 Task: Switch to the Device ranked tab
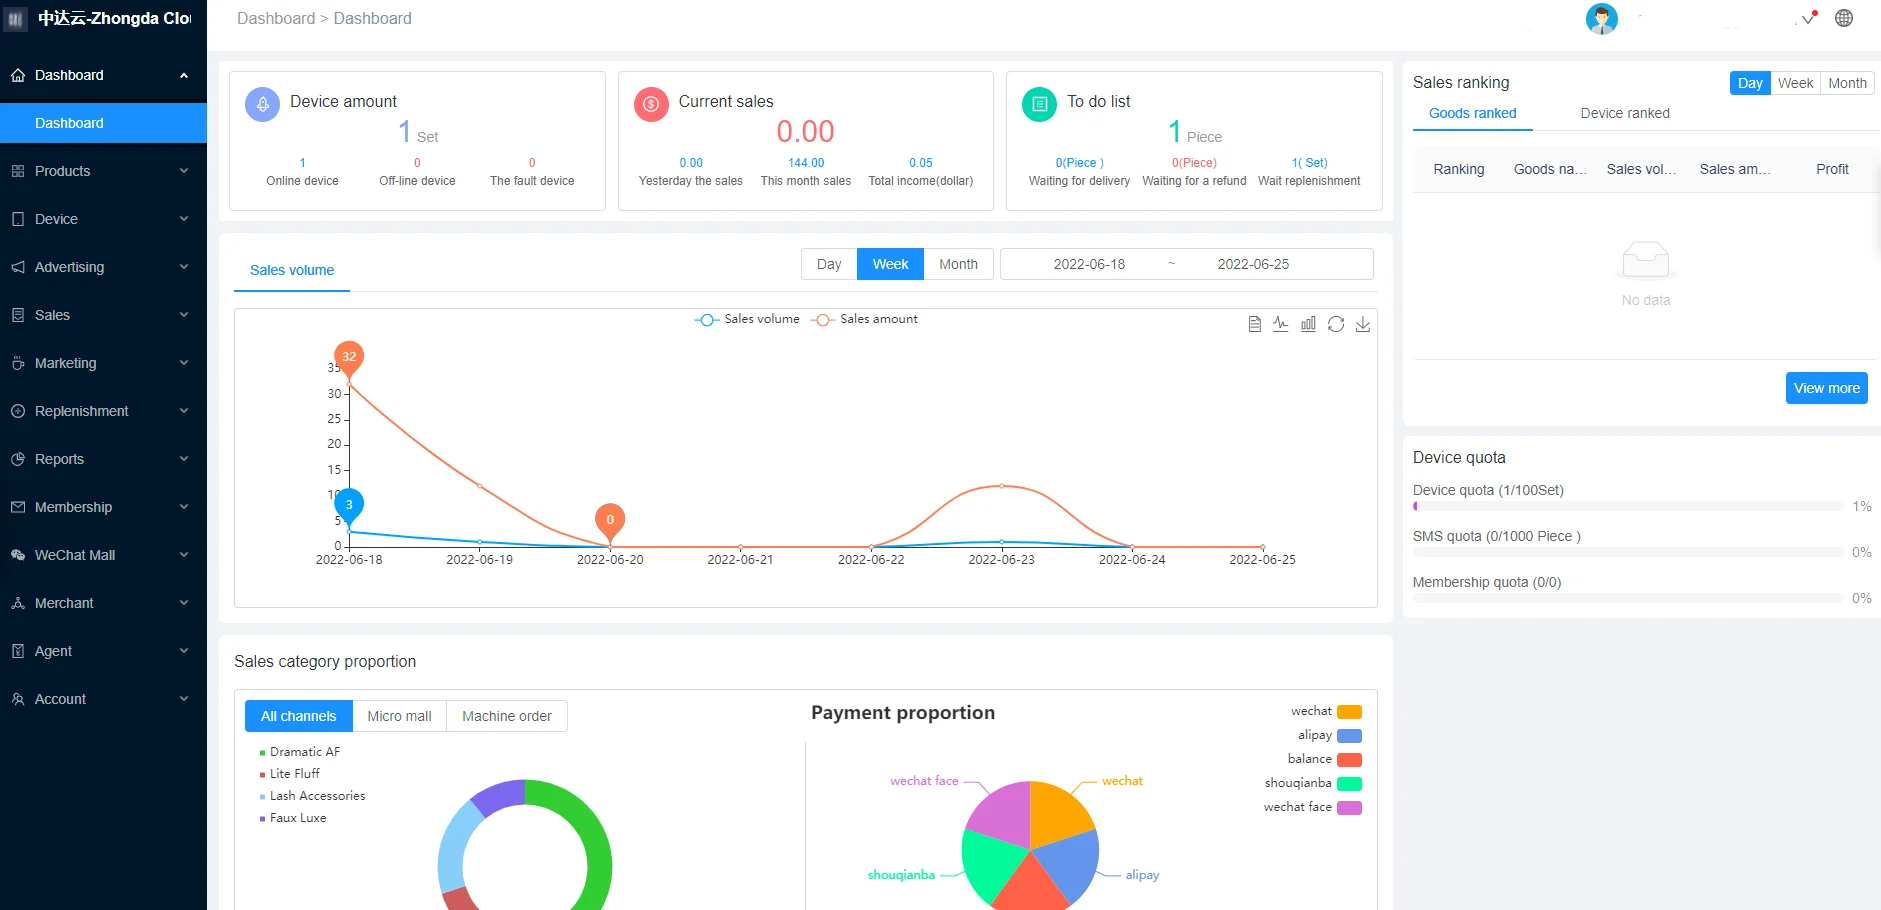(1624, 113)
